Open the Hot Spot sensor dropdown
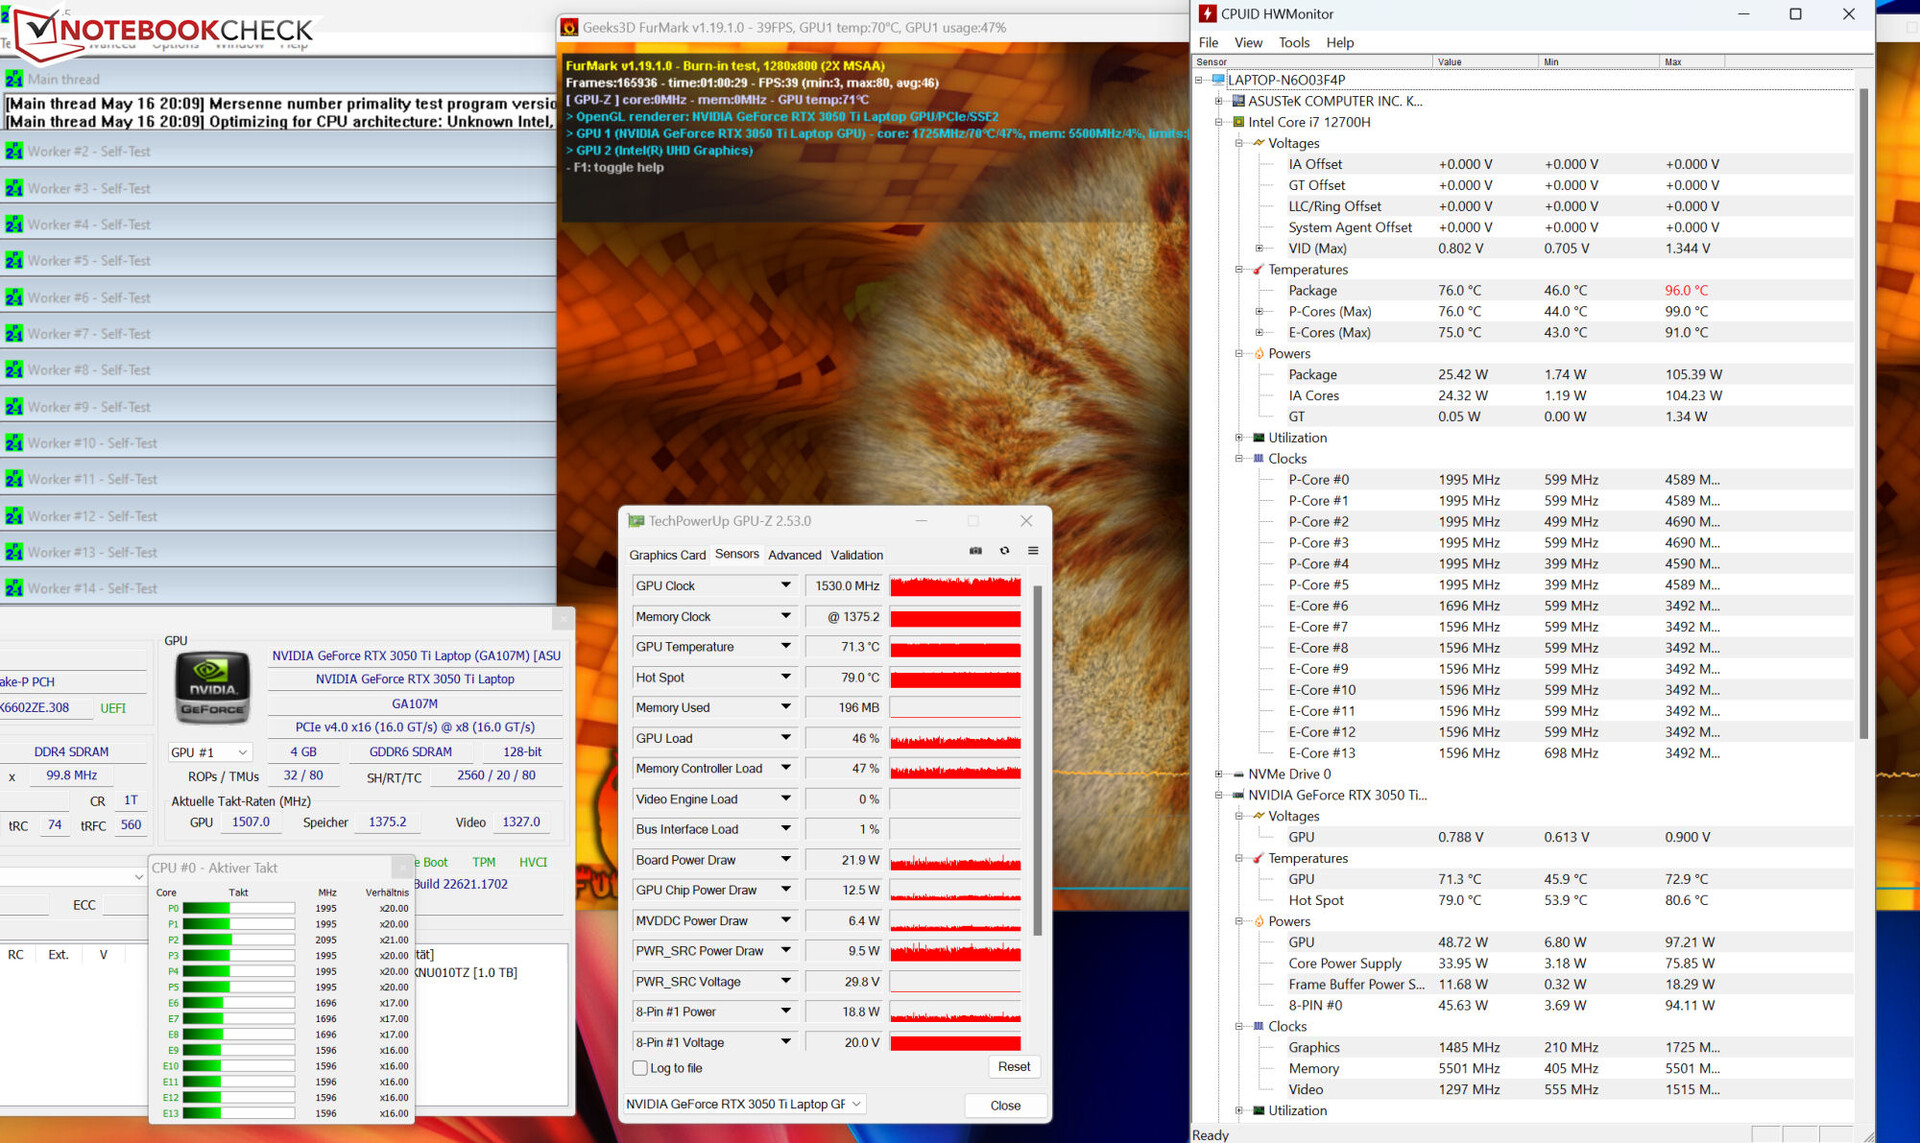Viewport: 1920px width, 1143px height. click(786, 677)
